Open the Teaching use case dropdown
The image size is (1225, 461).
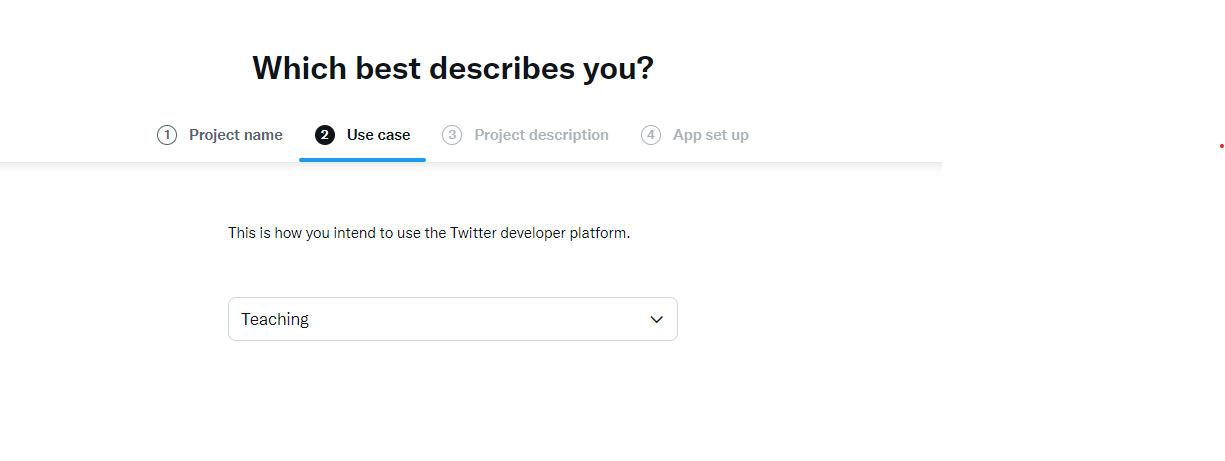tap(453, 319)
